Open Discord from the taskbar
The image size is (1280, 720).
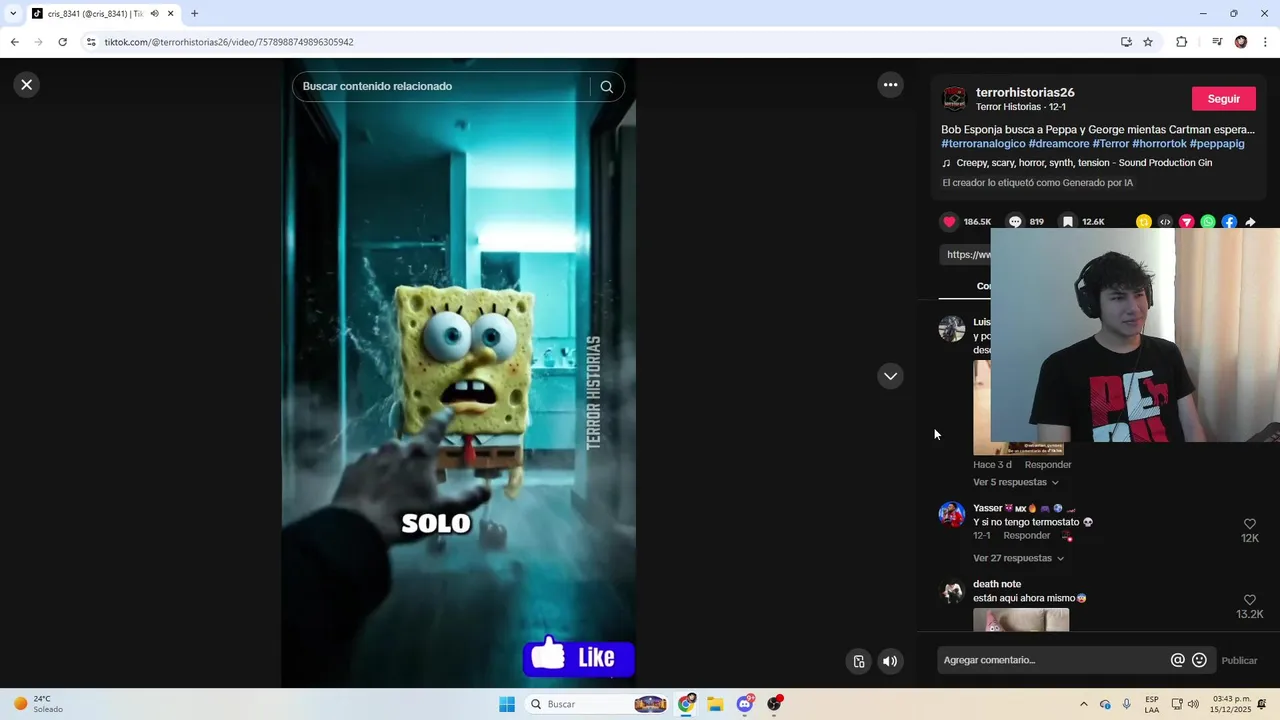tap(745, 704)
